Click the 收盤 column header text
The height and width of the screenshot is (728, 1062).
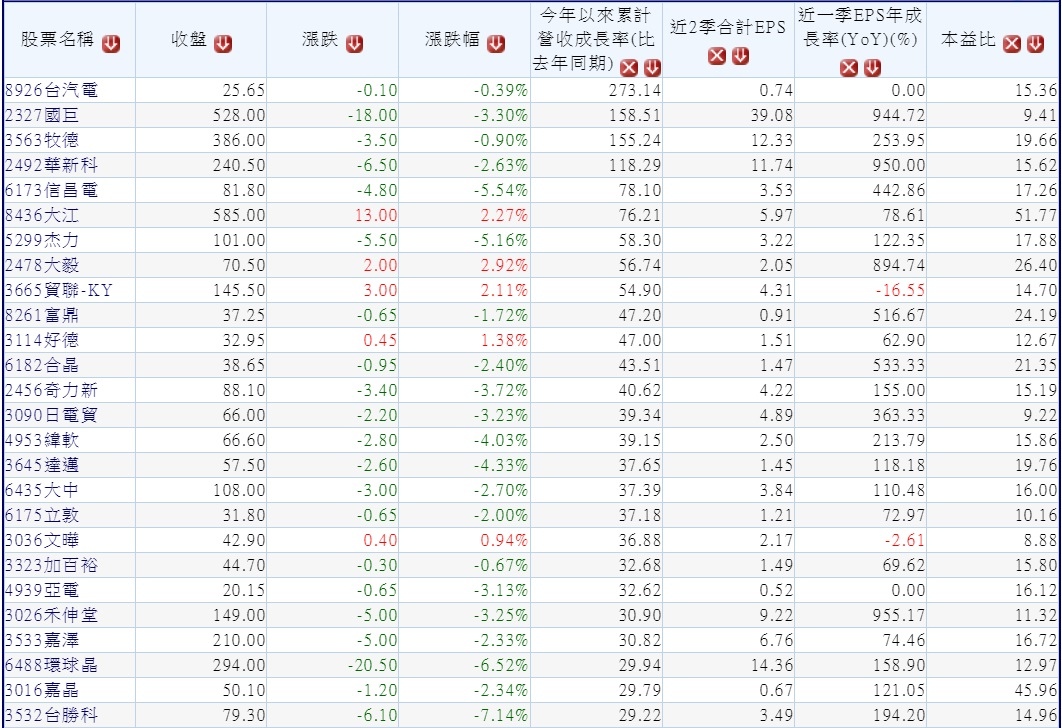(189, 39)
